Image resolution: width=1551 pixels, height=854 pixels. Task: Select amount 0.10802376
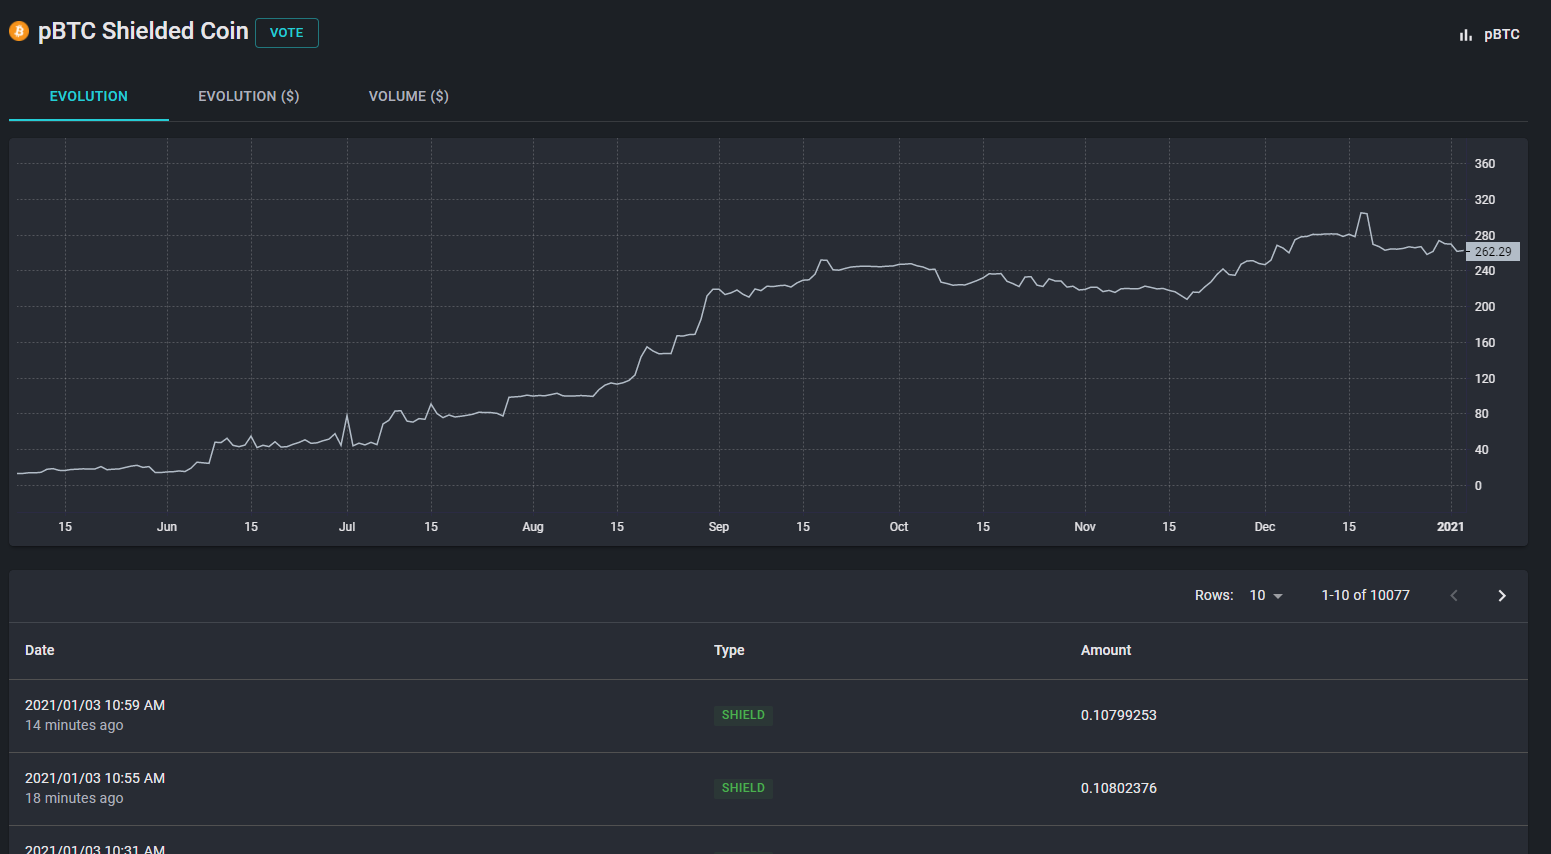[1119, 789]
